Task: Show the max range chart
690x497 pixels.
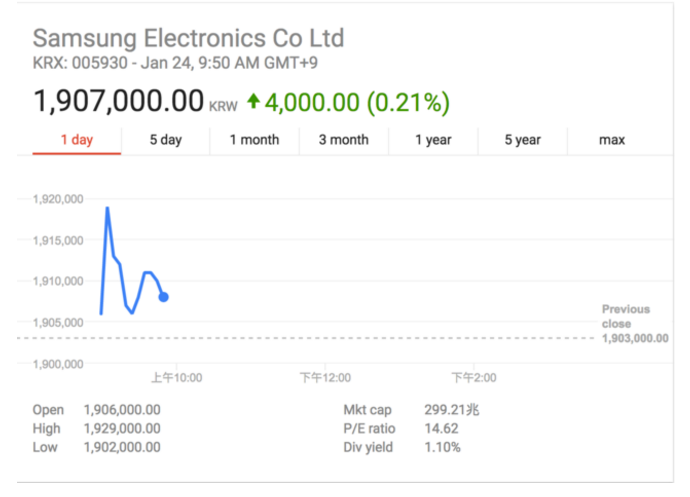Action: [x=612, y=140]
